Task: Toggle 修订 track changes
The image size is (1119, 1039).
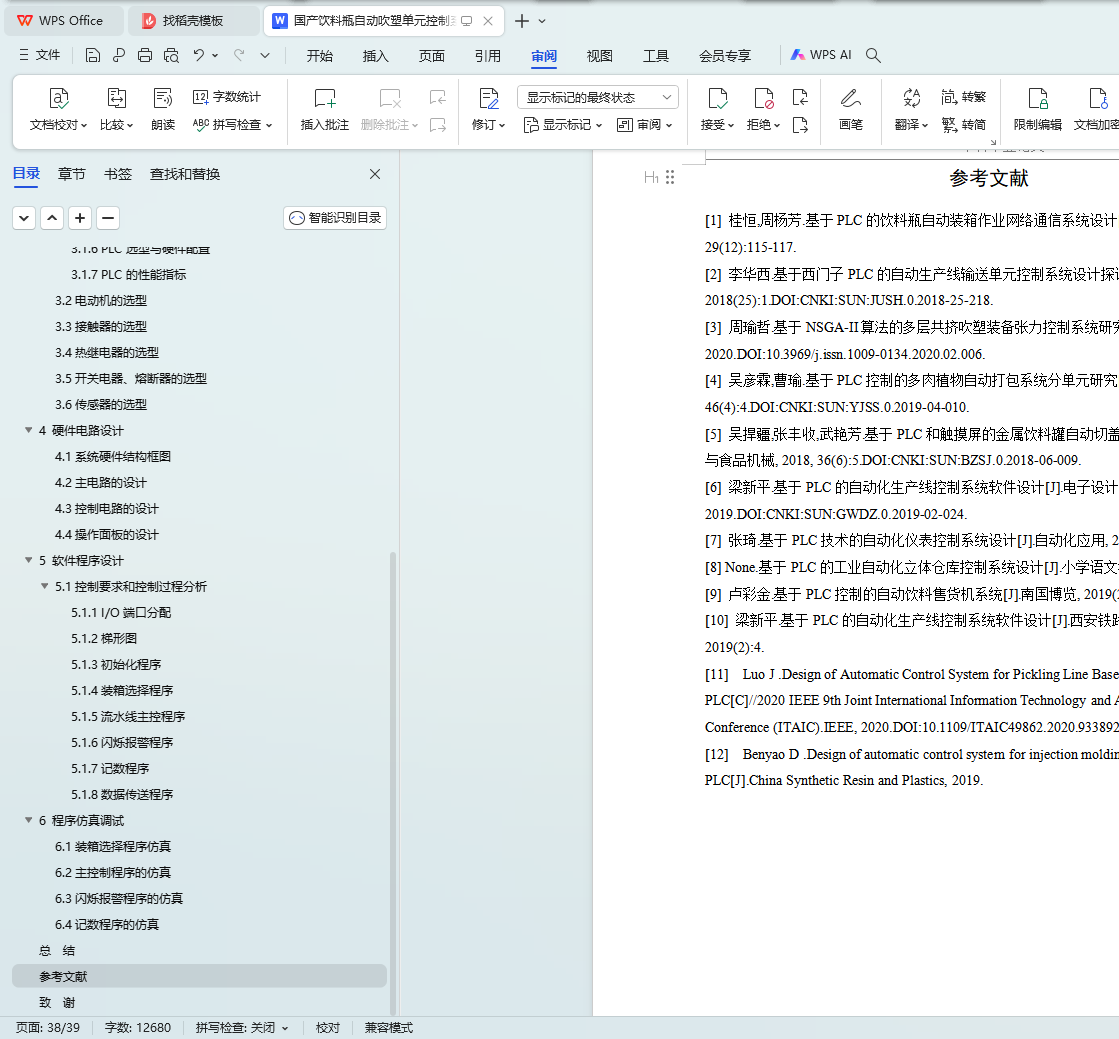Action: 488,109
